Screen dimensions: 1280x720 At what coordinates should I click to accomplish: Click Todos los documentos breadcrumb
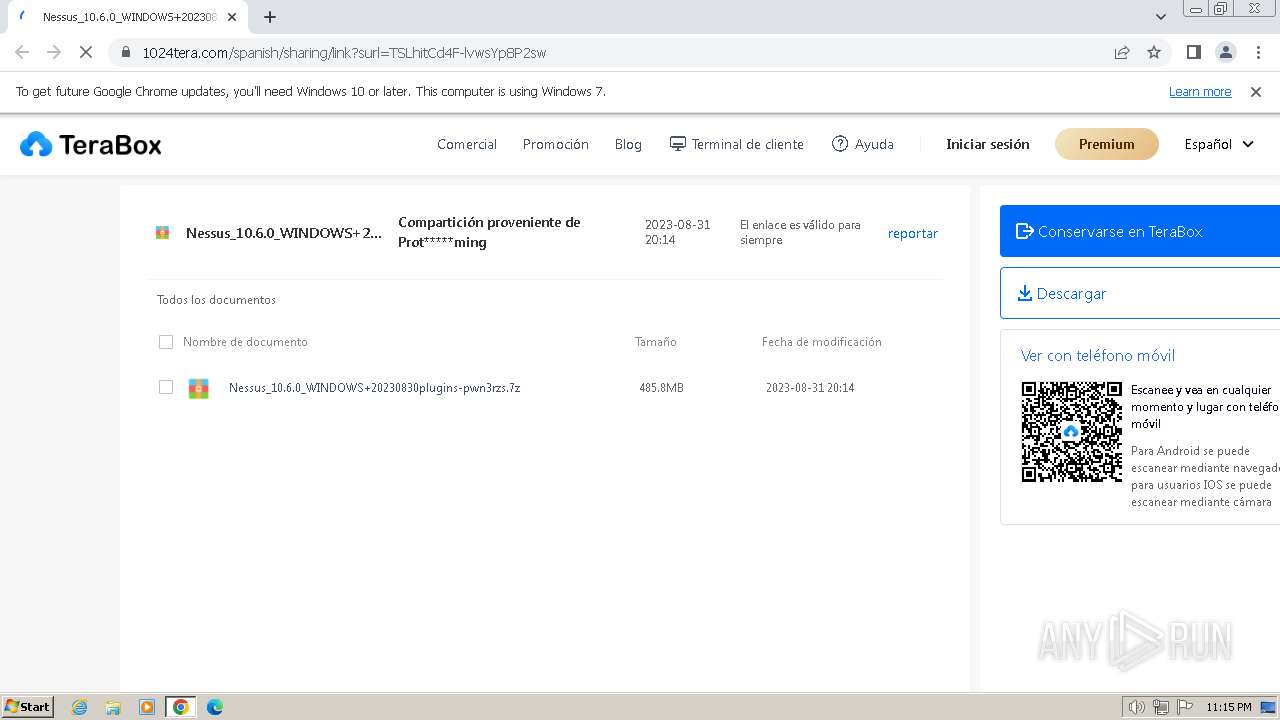click(x=216, y=300)
